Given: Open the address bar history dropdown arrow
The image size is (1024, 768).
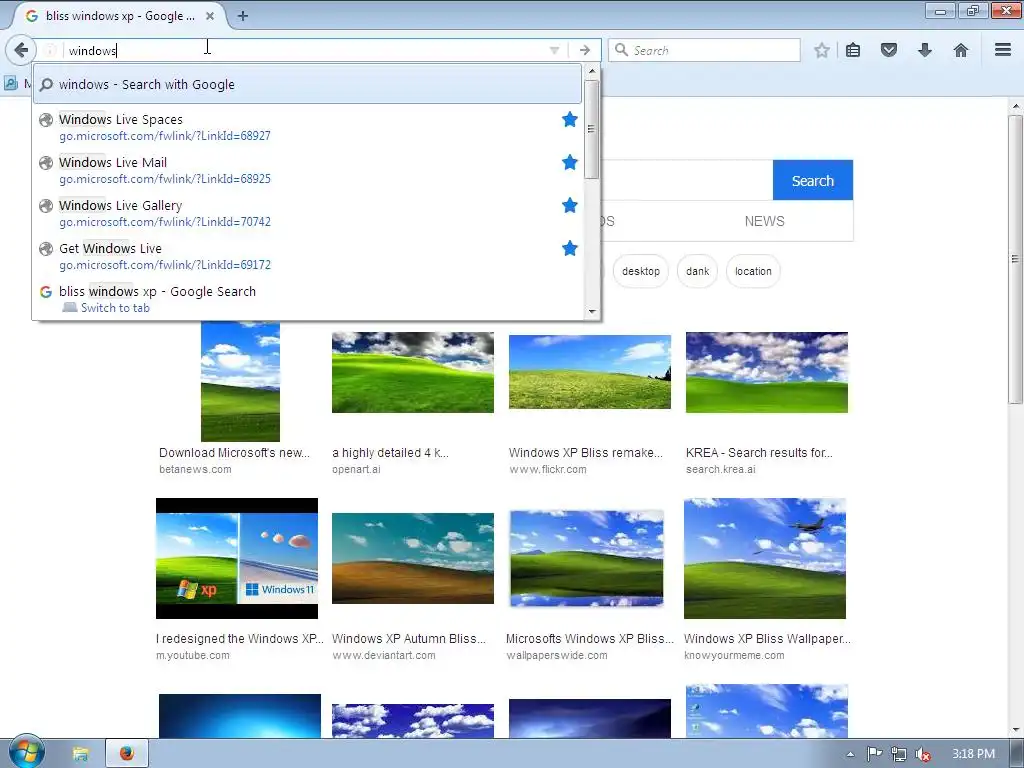Looking at the screenshot, I should (554, 50).
